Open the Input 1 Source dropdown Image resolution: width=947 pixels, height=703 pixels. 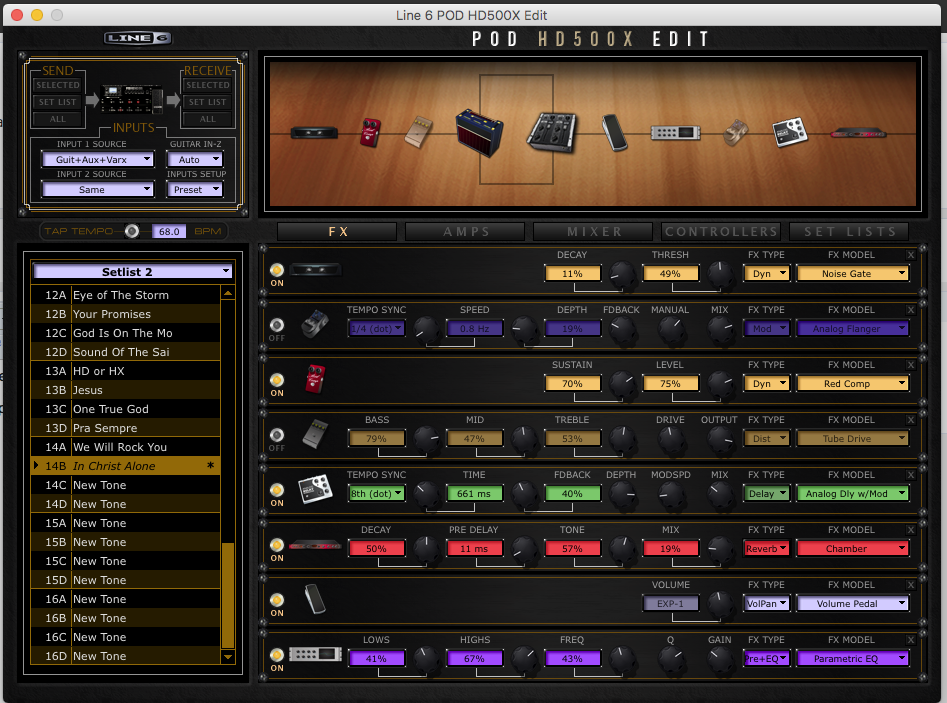click(x=97, y=159)
